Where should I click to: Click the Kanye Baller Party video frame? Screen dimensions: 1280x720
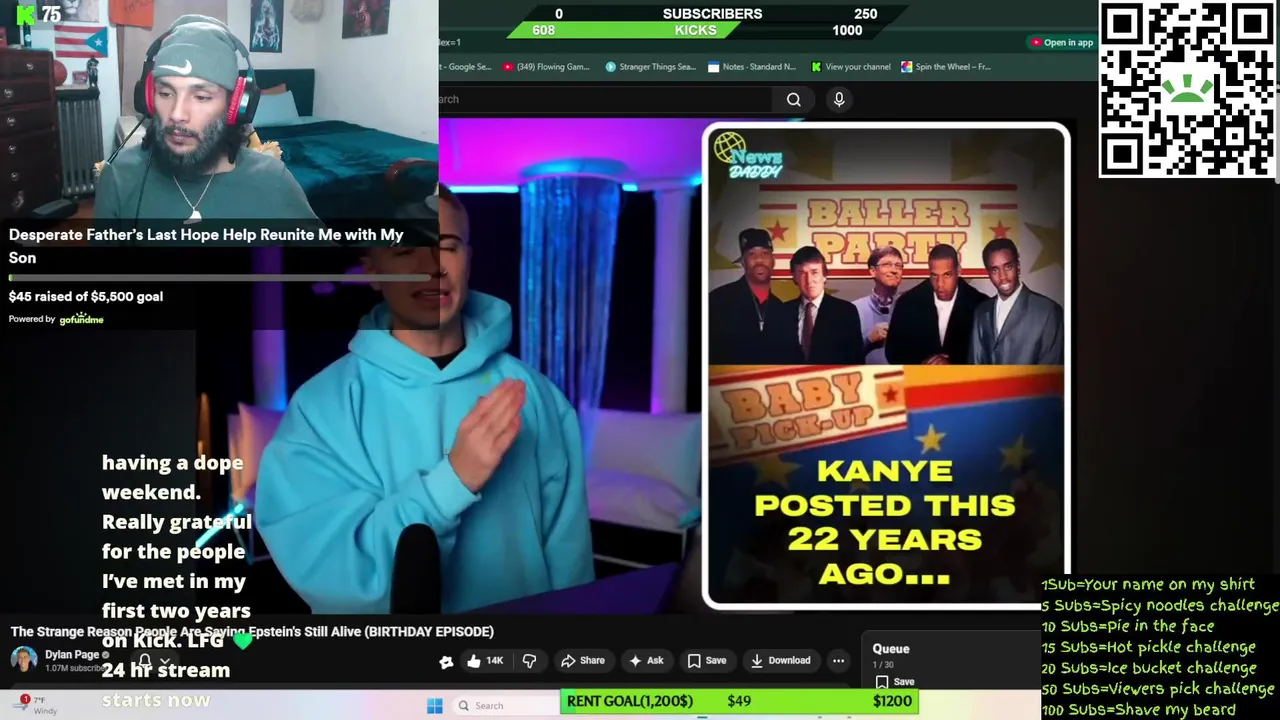click(x=886, y=366)
